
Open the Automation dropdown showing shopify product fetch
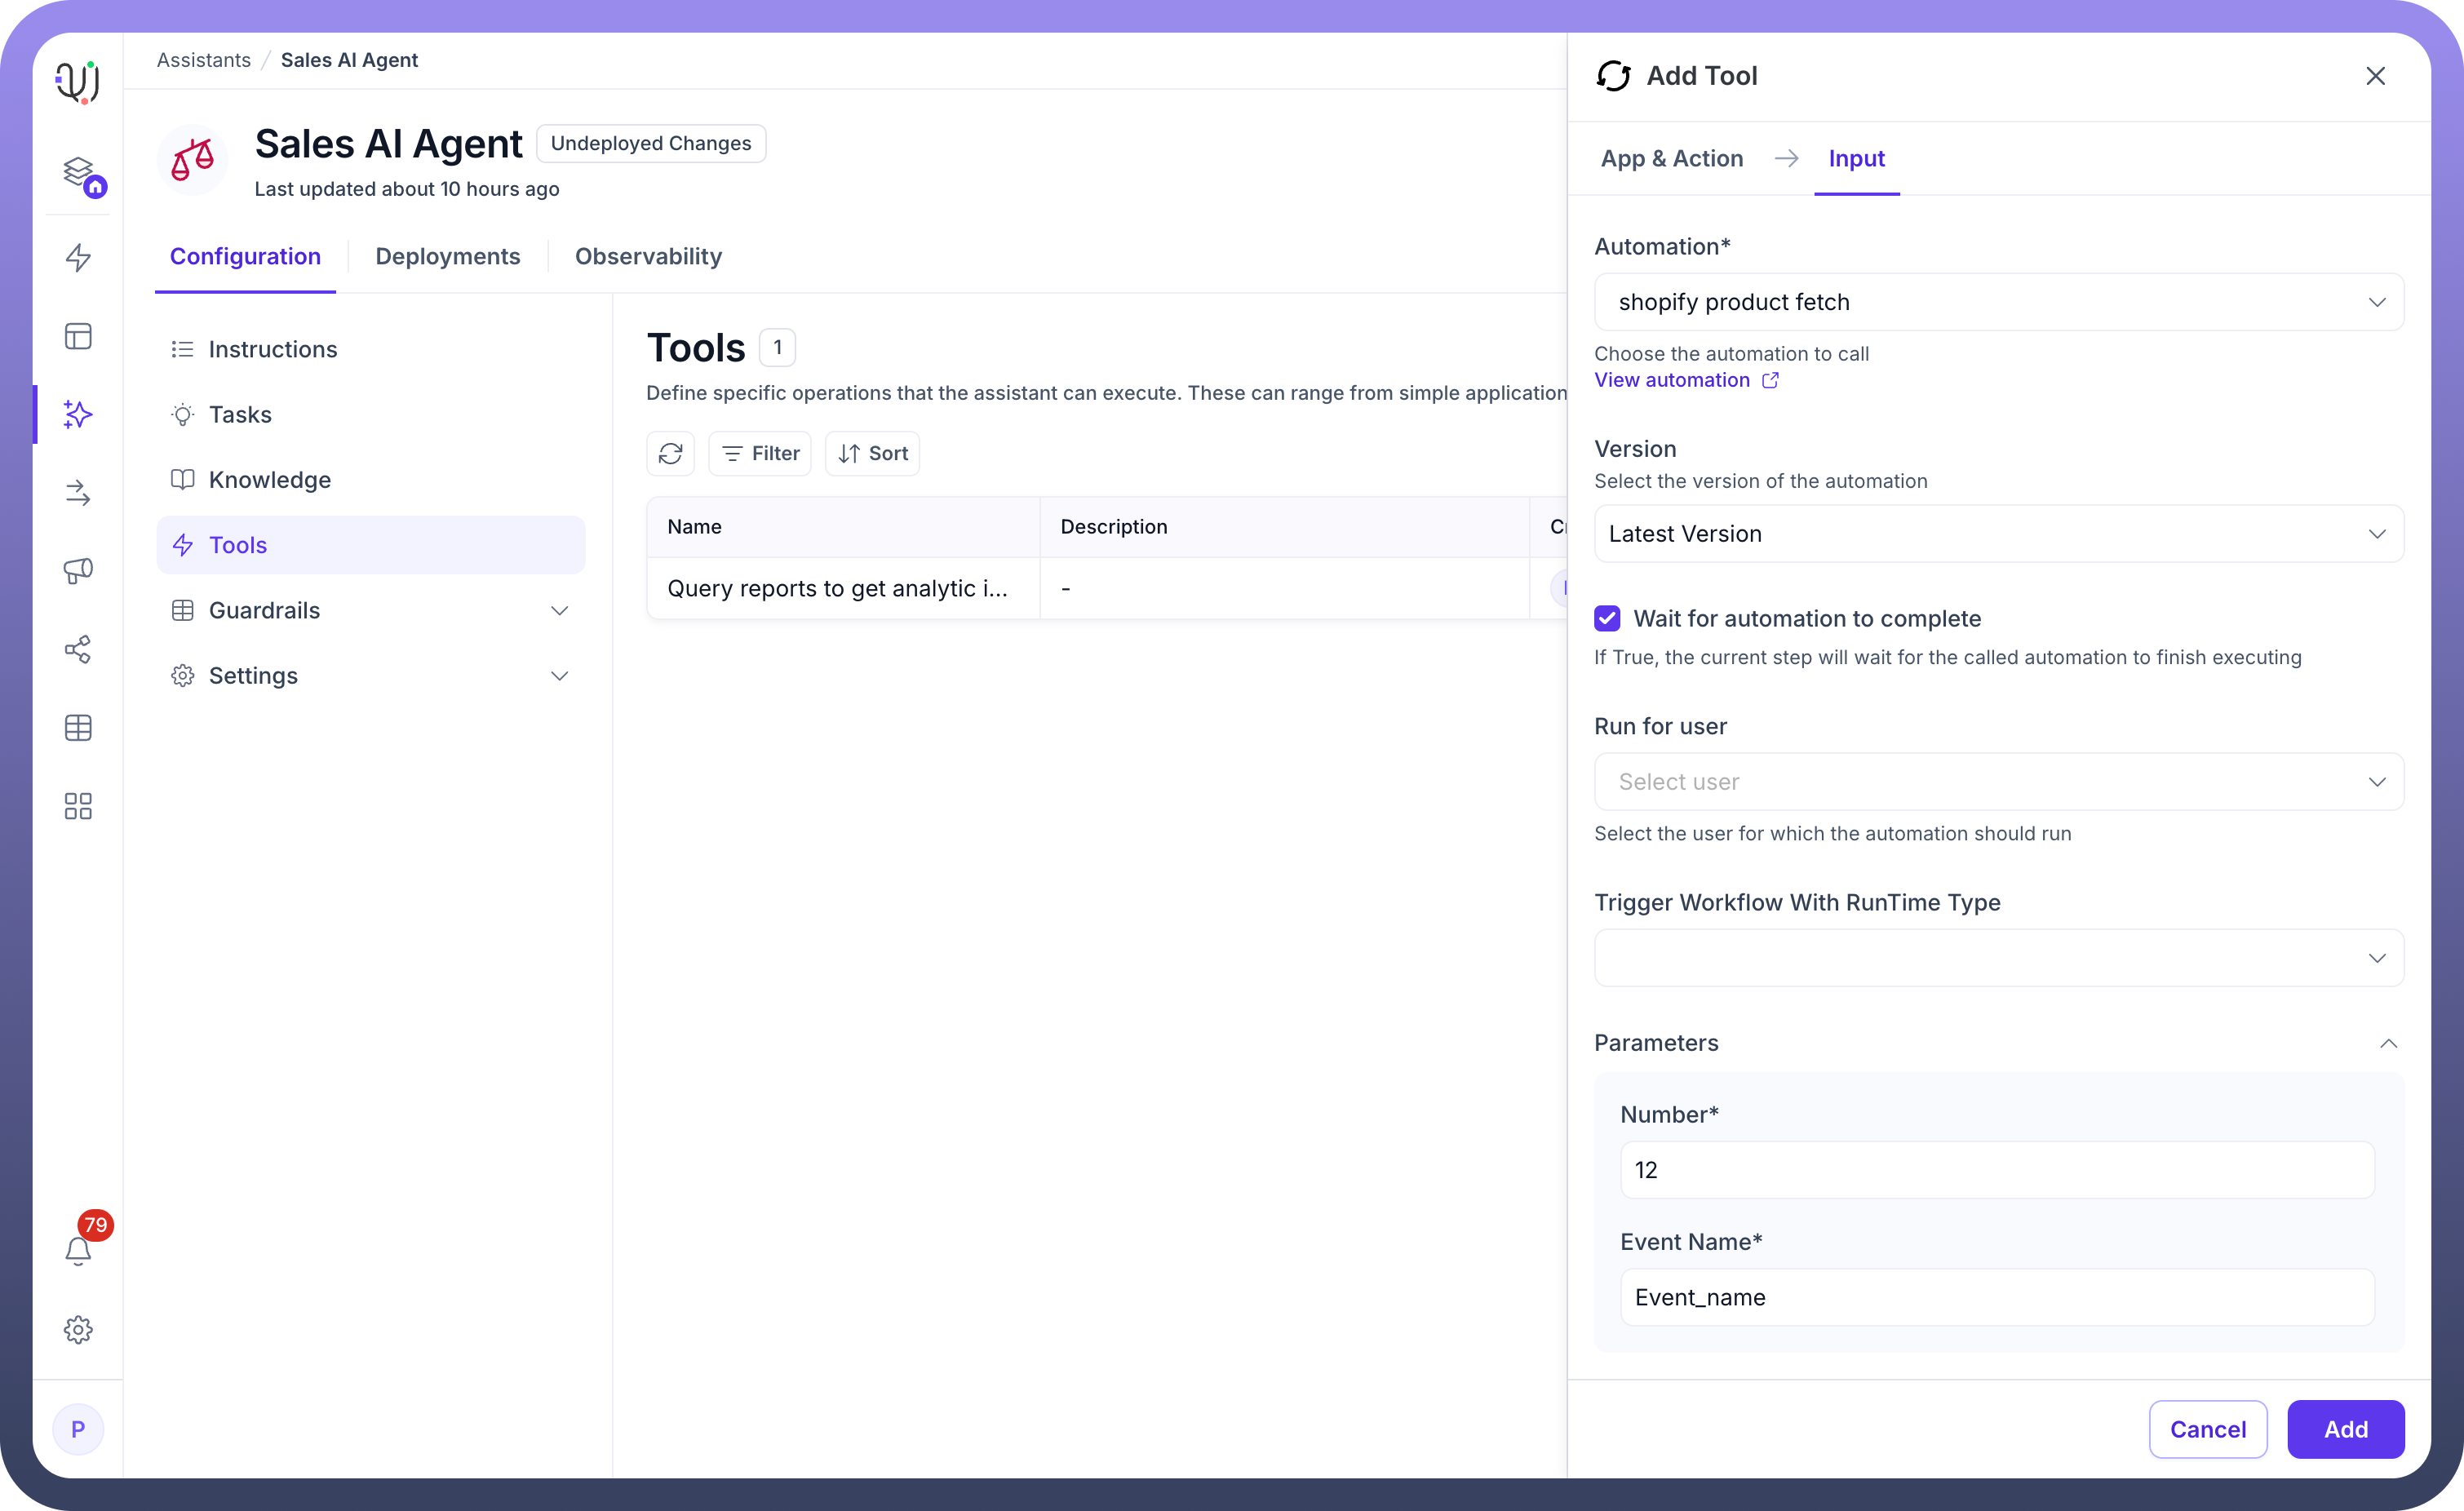(1998, 302)
